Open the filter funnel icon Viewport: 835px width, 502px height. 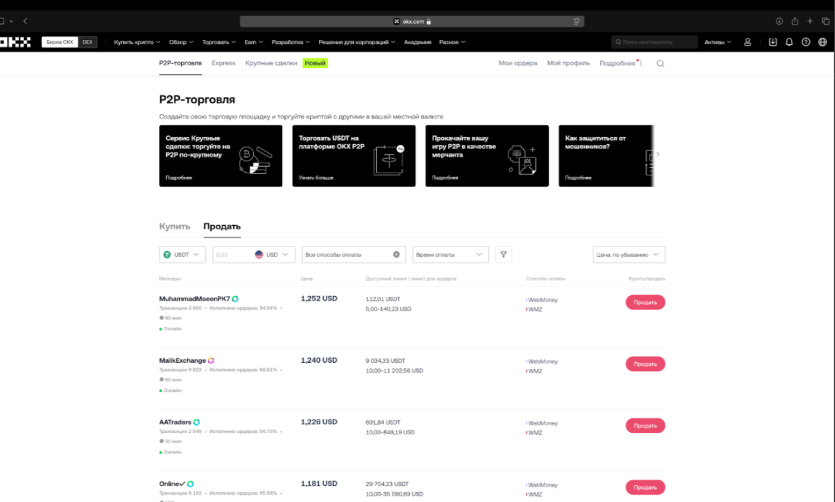click(x=503, y=254)
